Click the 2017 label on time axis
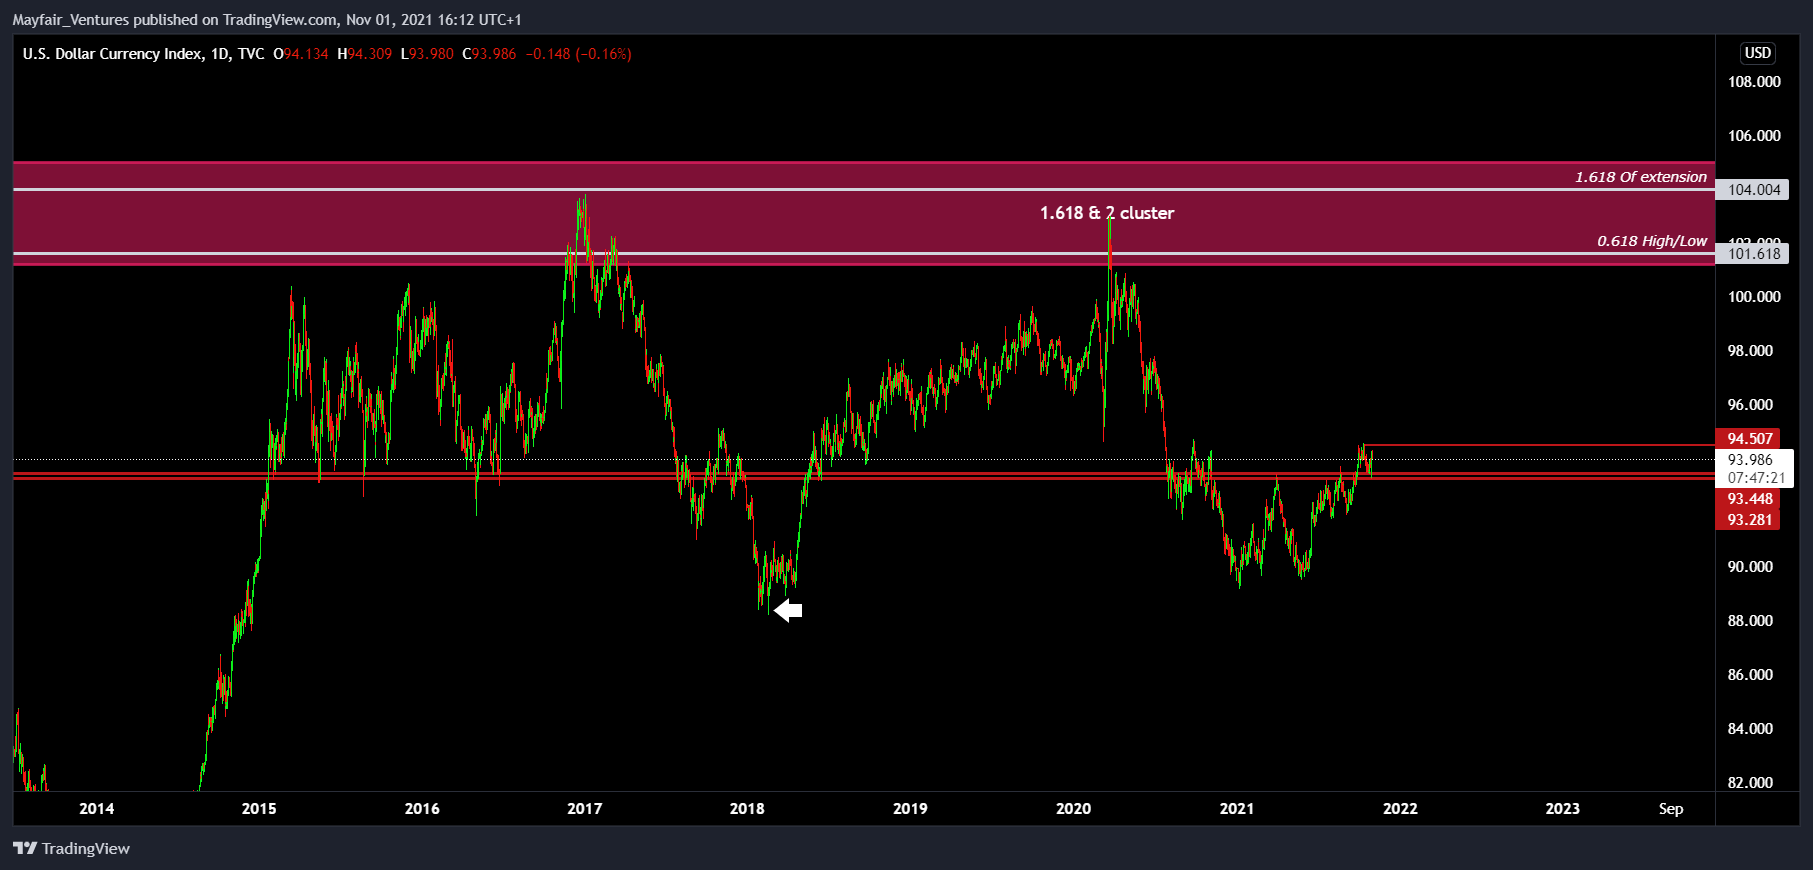This screenshot has width=1813, height=870. (585, 808)
